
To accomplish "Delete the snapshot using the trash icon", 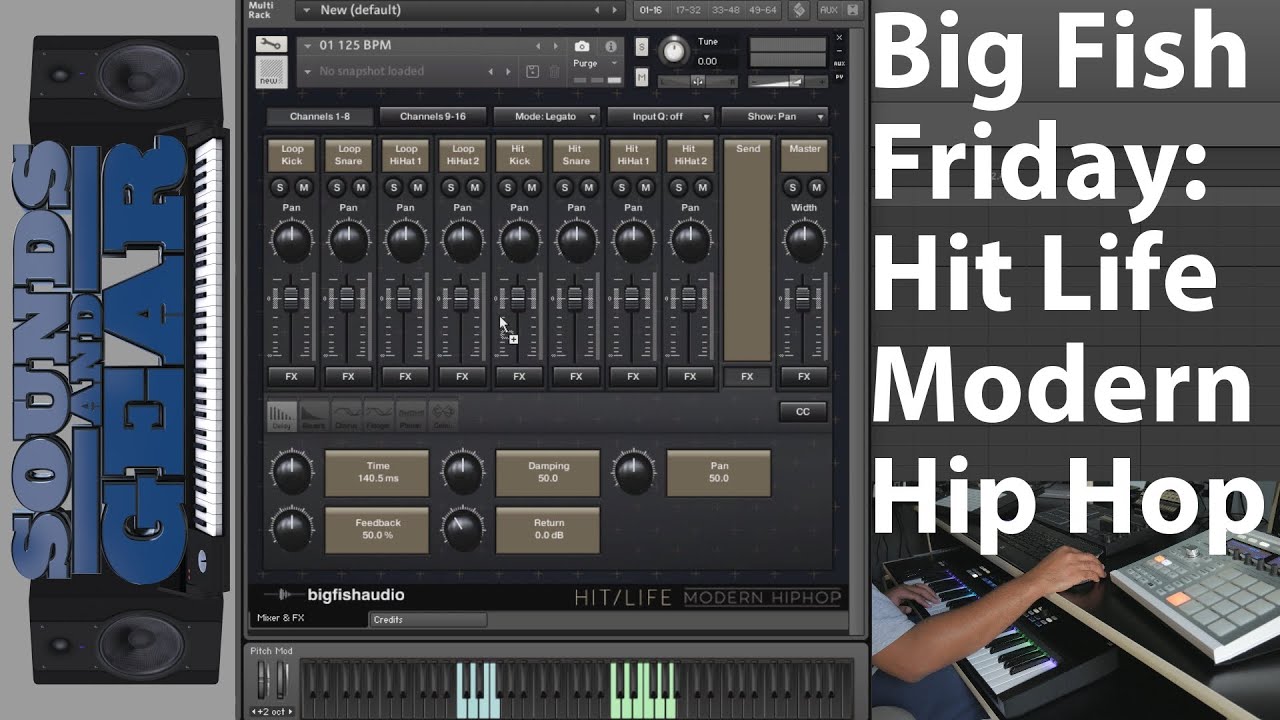I will [555, 71].
